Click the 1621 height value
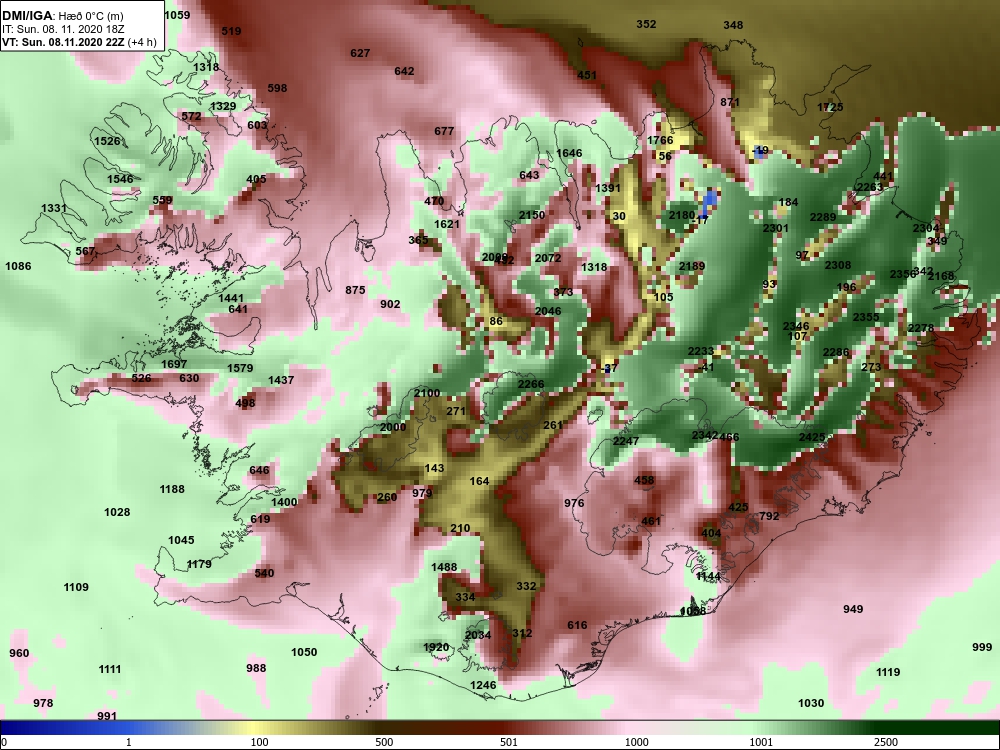 [447, 224]
